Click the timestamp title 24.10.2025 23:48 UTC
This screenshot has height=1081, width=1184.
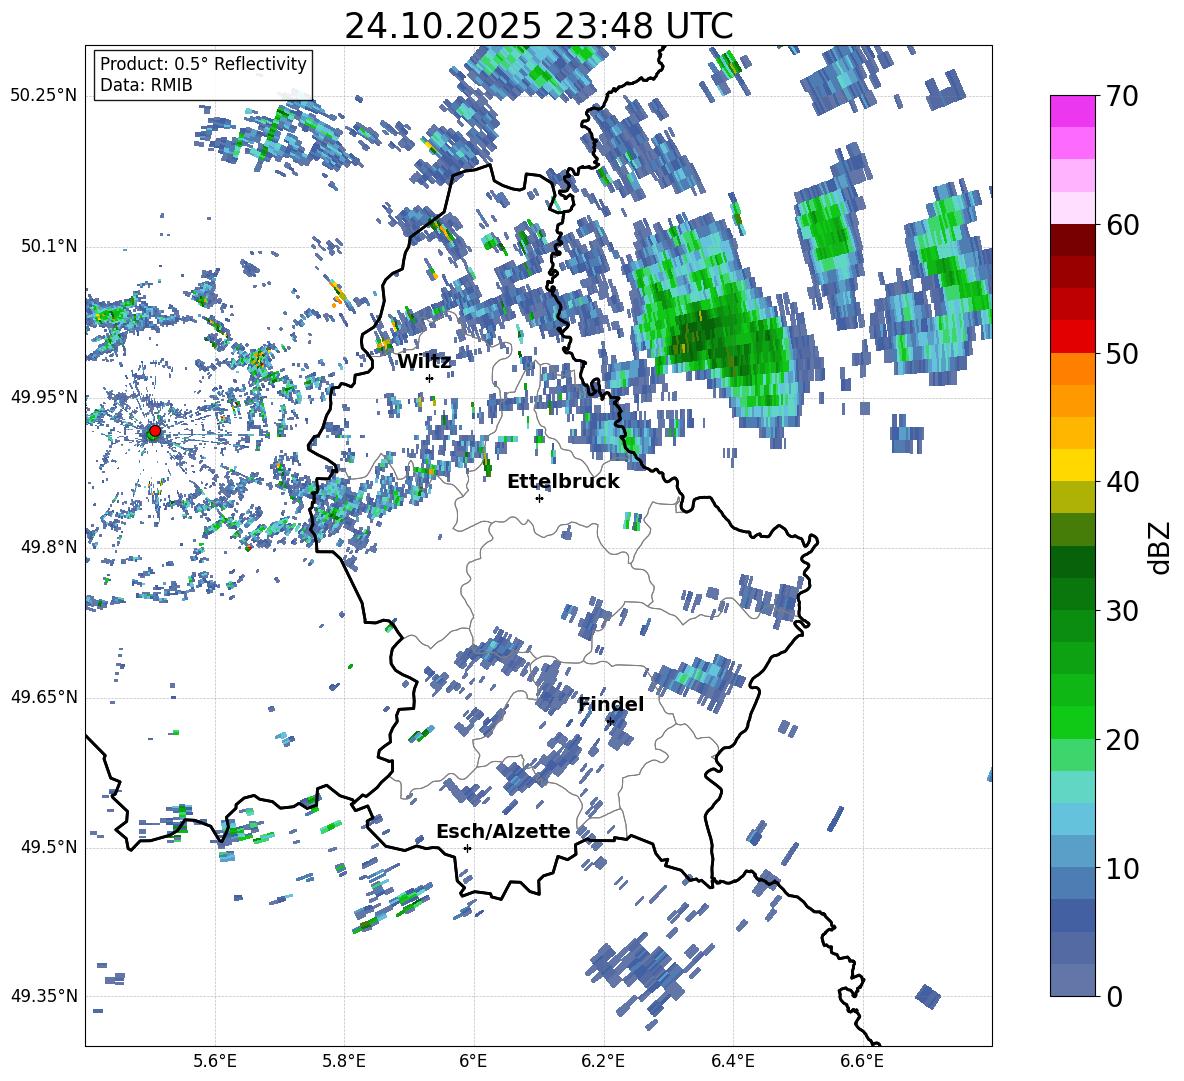[x=538, y=26]
